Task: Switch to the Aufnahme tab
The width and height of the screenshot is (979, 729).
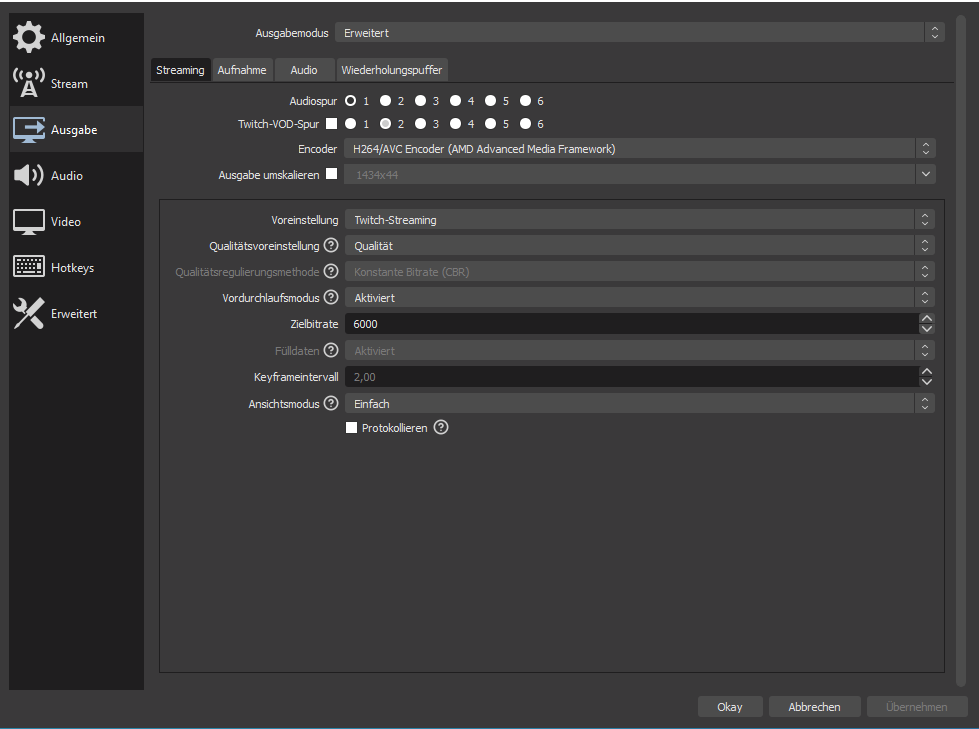Action: (242, 70)
